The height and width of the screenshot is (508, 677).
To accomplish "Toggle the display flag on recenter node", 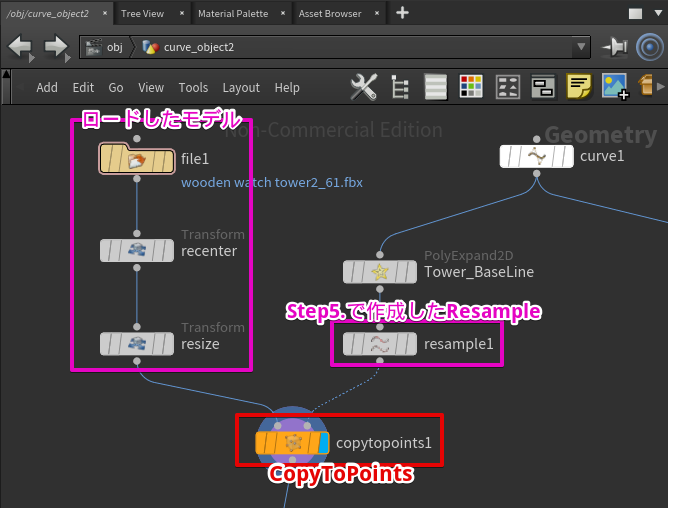I will tap(168, 250).
